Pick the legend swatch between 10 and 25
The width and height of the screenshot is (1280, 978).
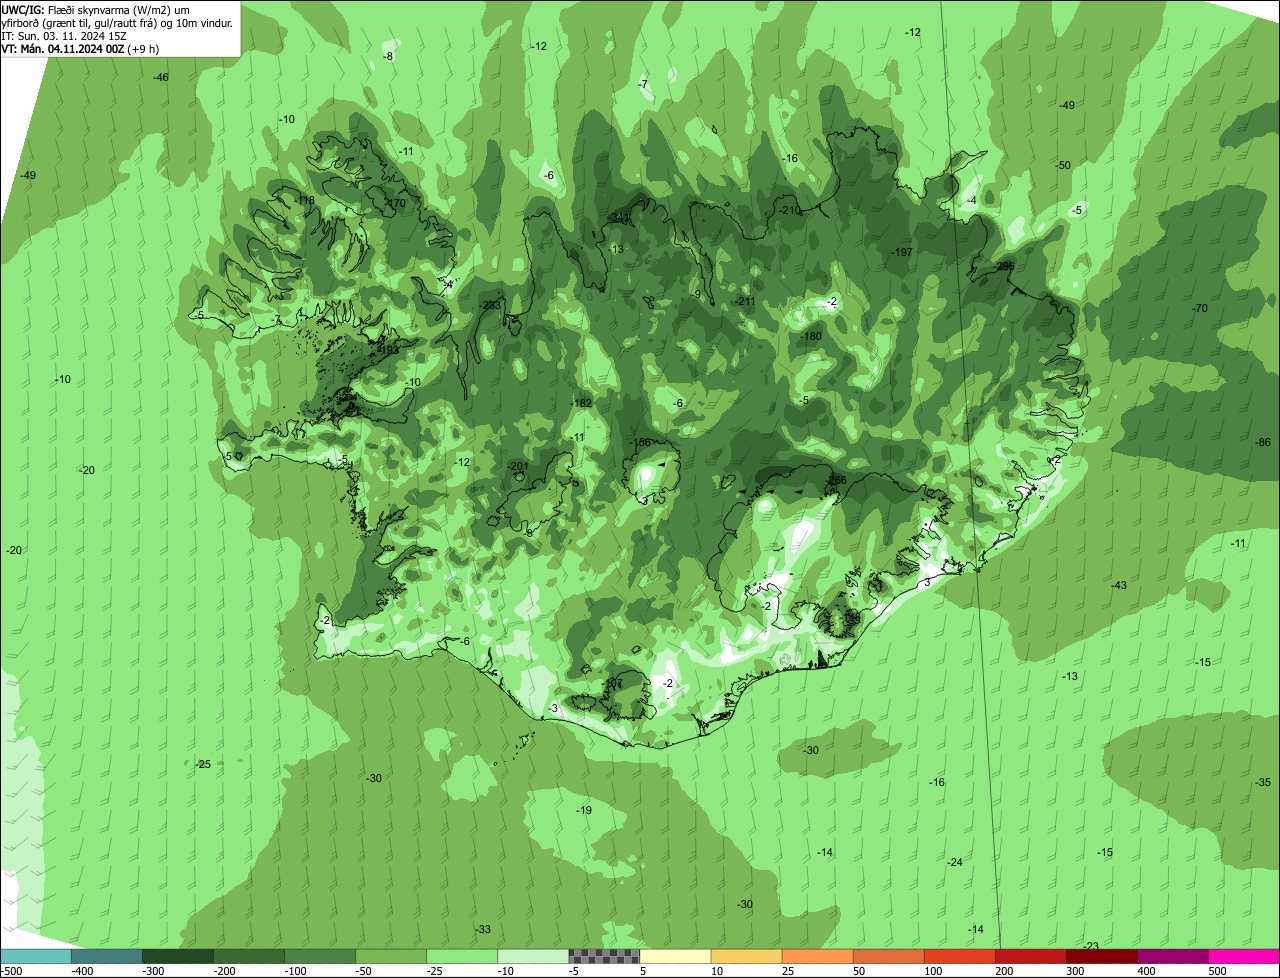tap(746, 957)
